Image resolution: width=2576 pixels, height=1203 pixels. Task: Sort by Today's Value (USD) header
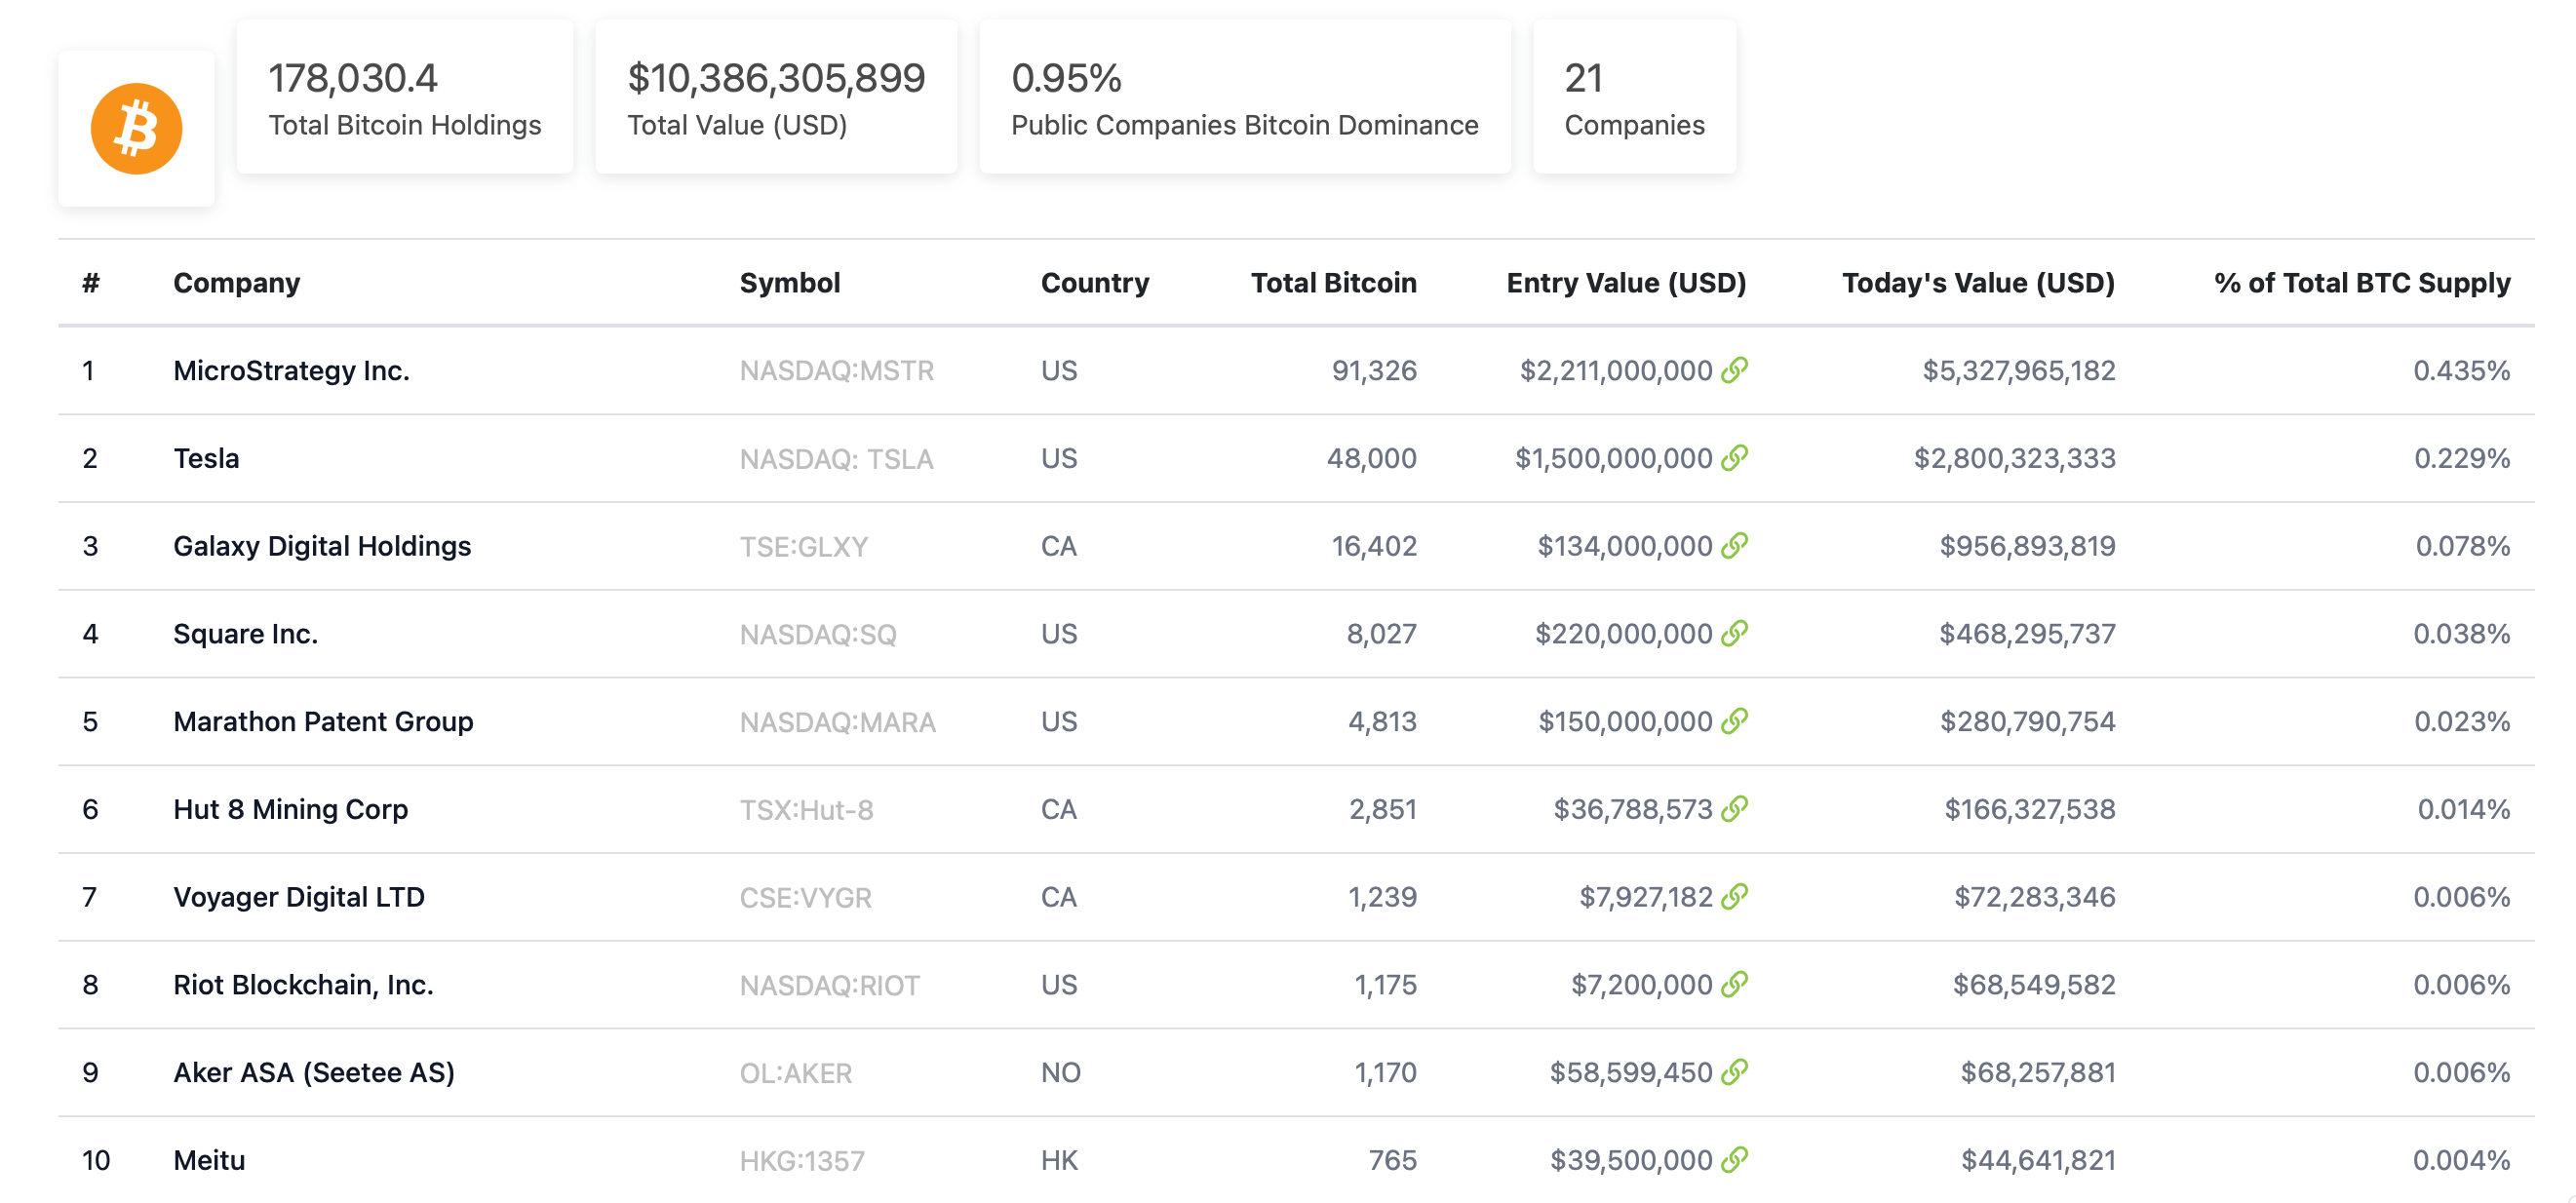(1978, 283)
